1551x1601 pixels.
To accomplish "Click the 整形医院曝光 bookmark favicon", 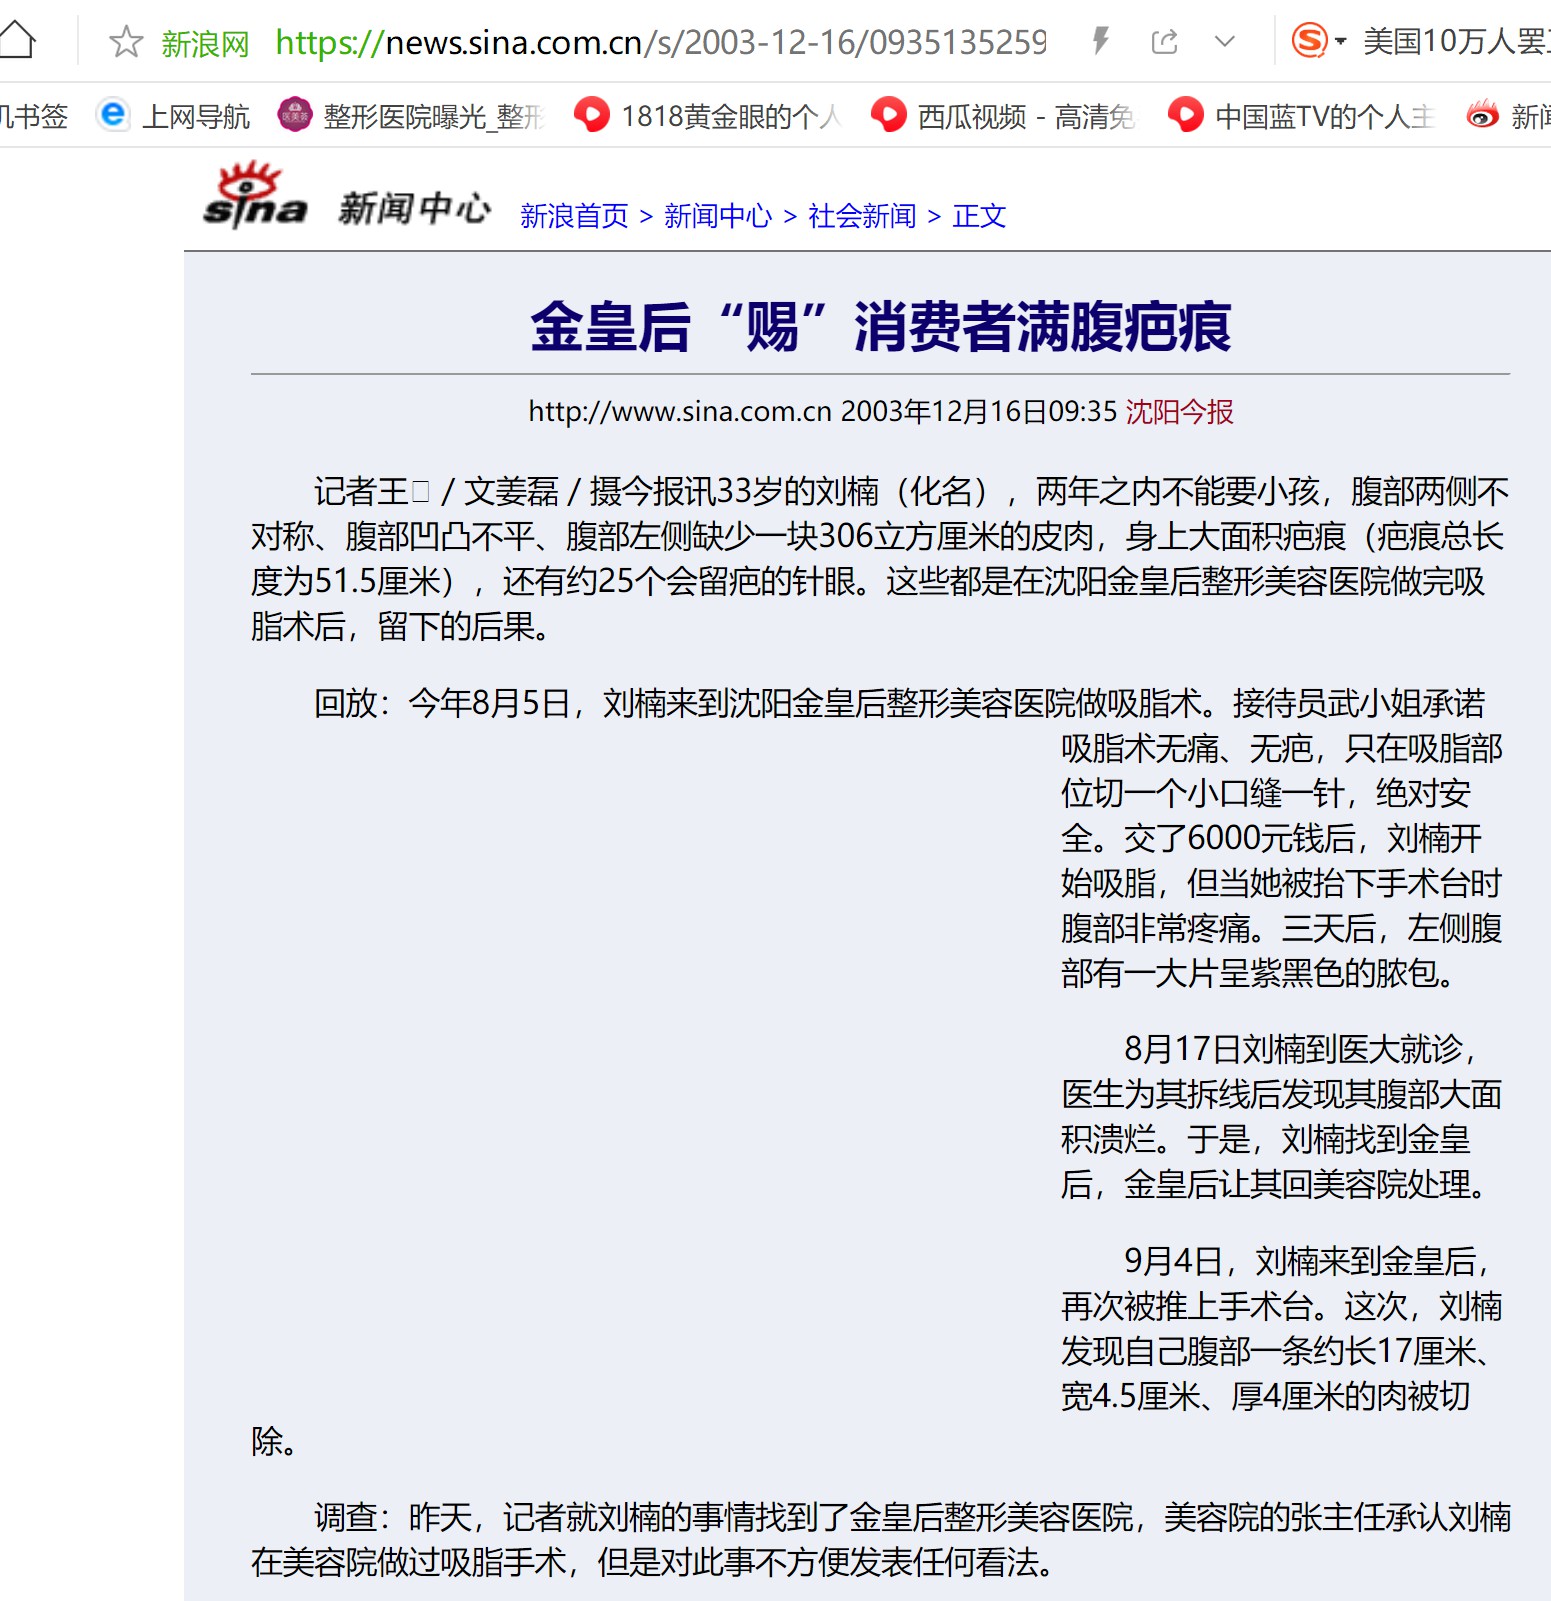I will [294, 115].
